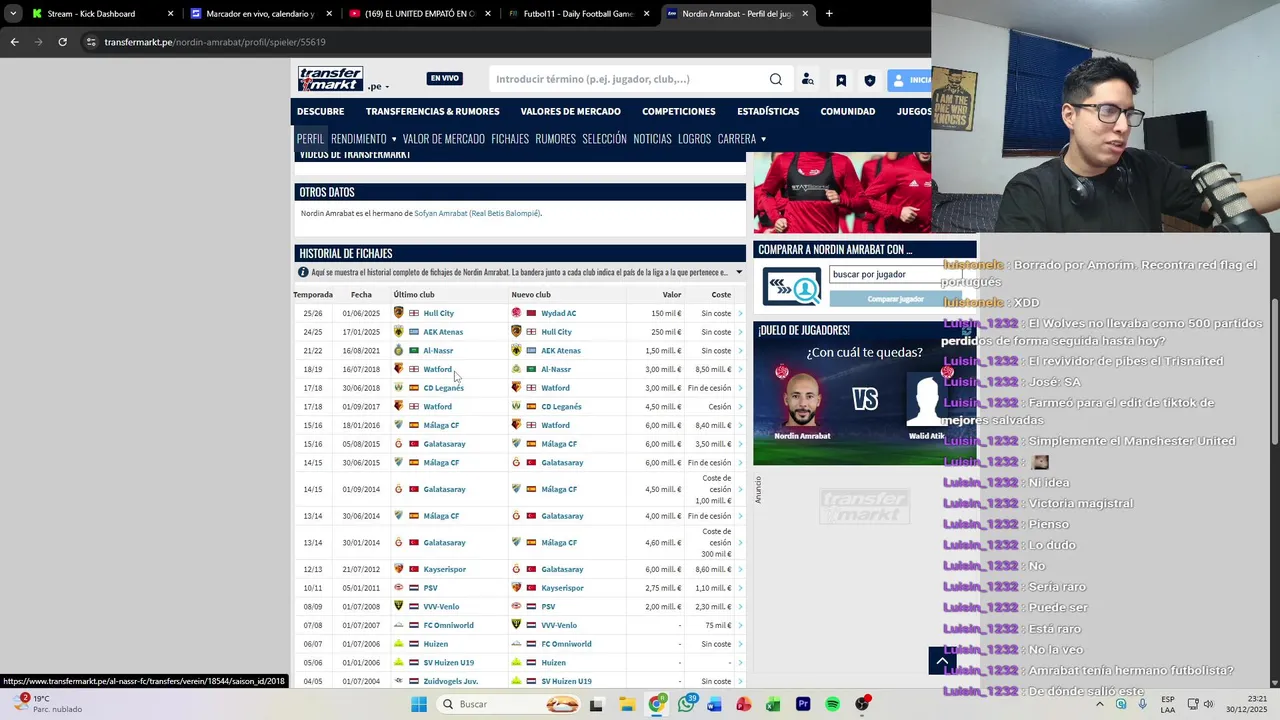Click the address bar URL

coord(215,42)
